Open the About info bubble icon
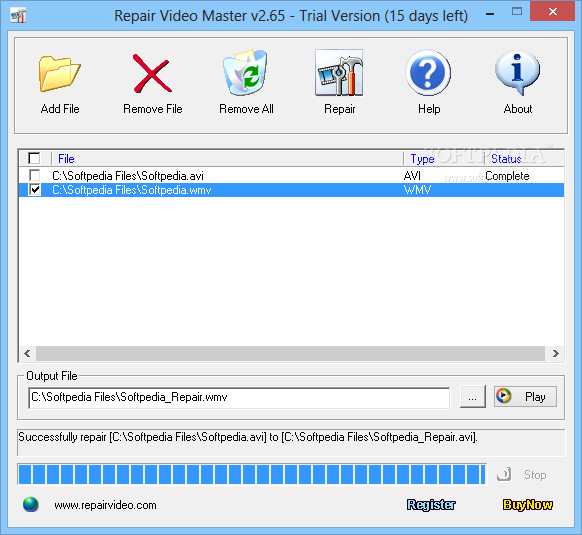Screen dimensions: 582x535 (517, 73)
